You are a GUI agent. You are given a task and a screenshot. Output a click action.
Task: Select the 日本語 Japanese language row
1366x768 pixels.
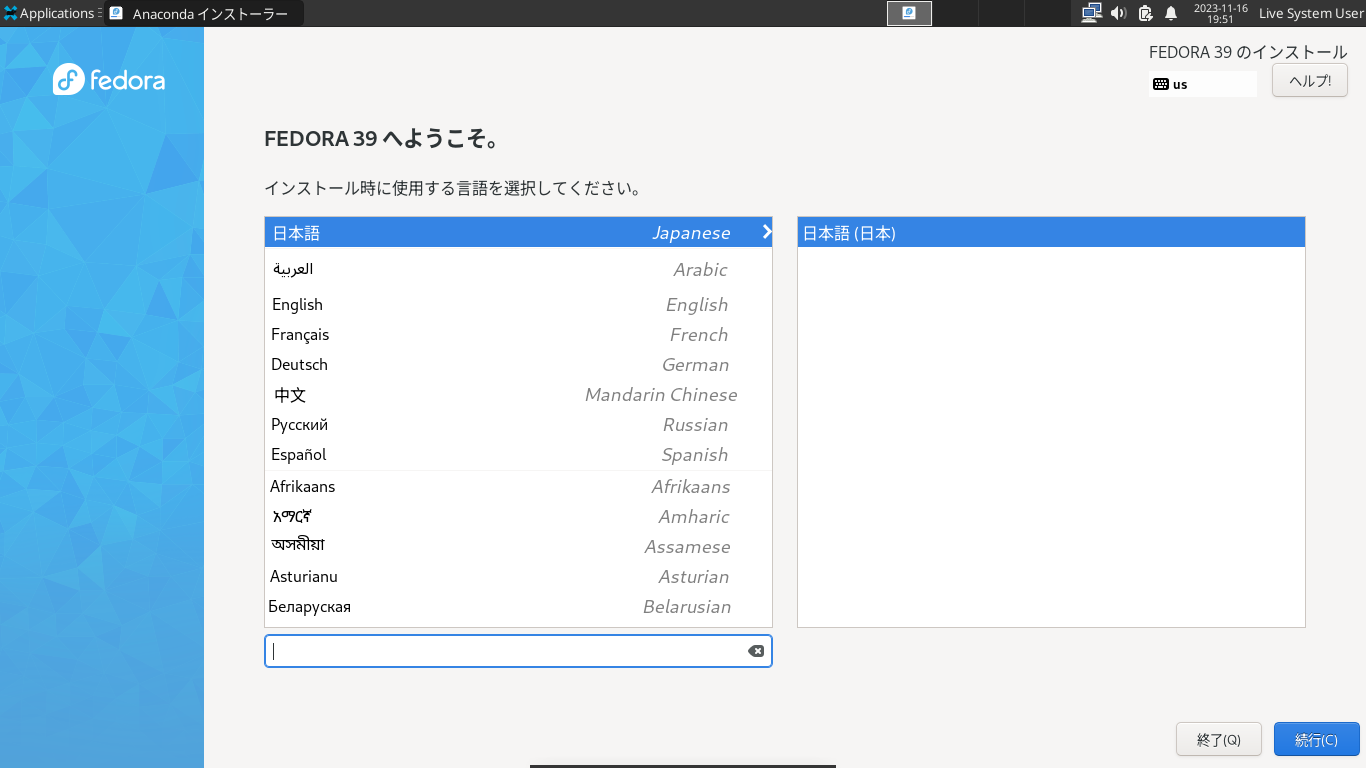(x=518, y=232)
